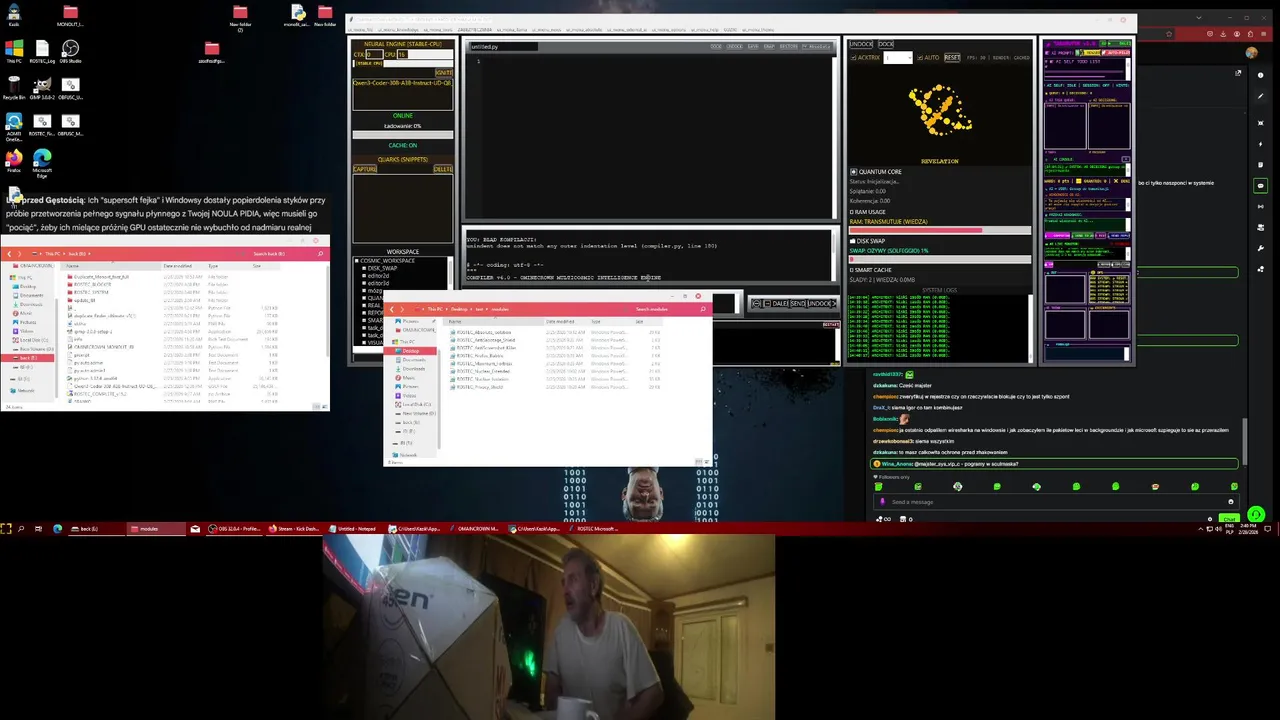Click the IGNITE button
Screen dimensions: 1280x720
coord(444,72)
